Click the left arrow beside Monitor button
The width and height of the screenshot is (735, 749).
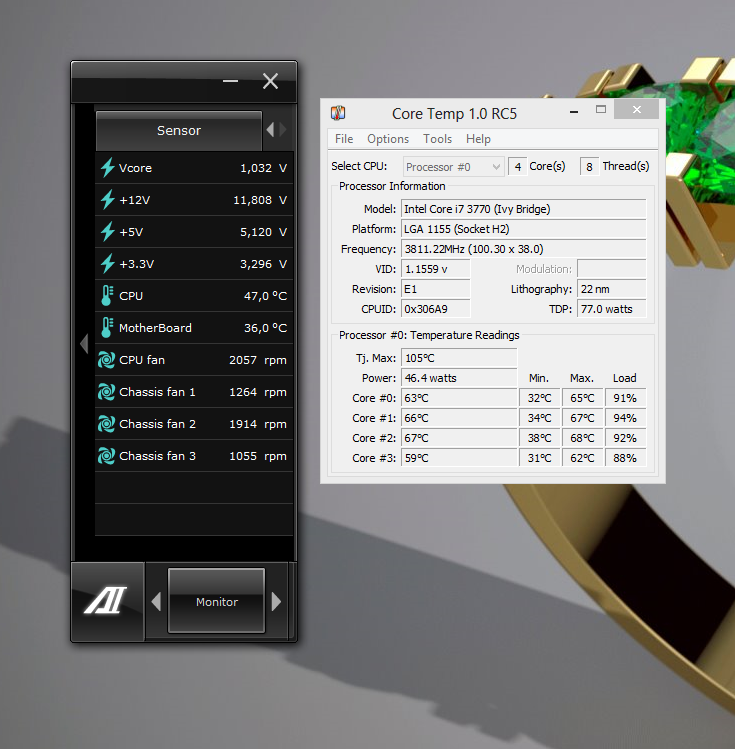click(x=156, y=601)
